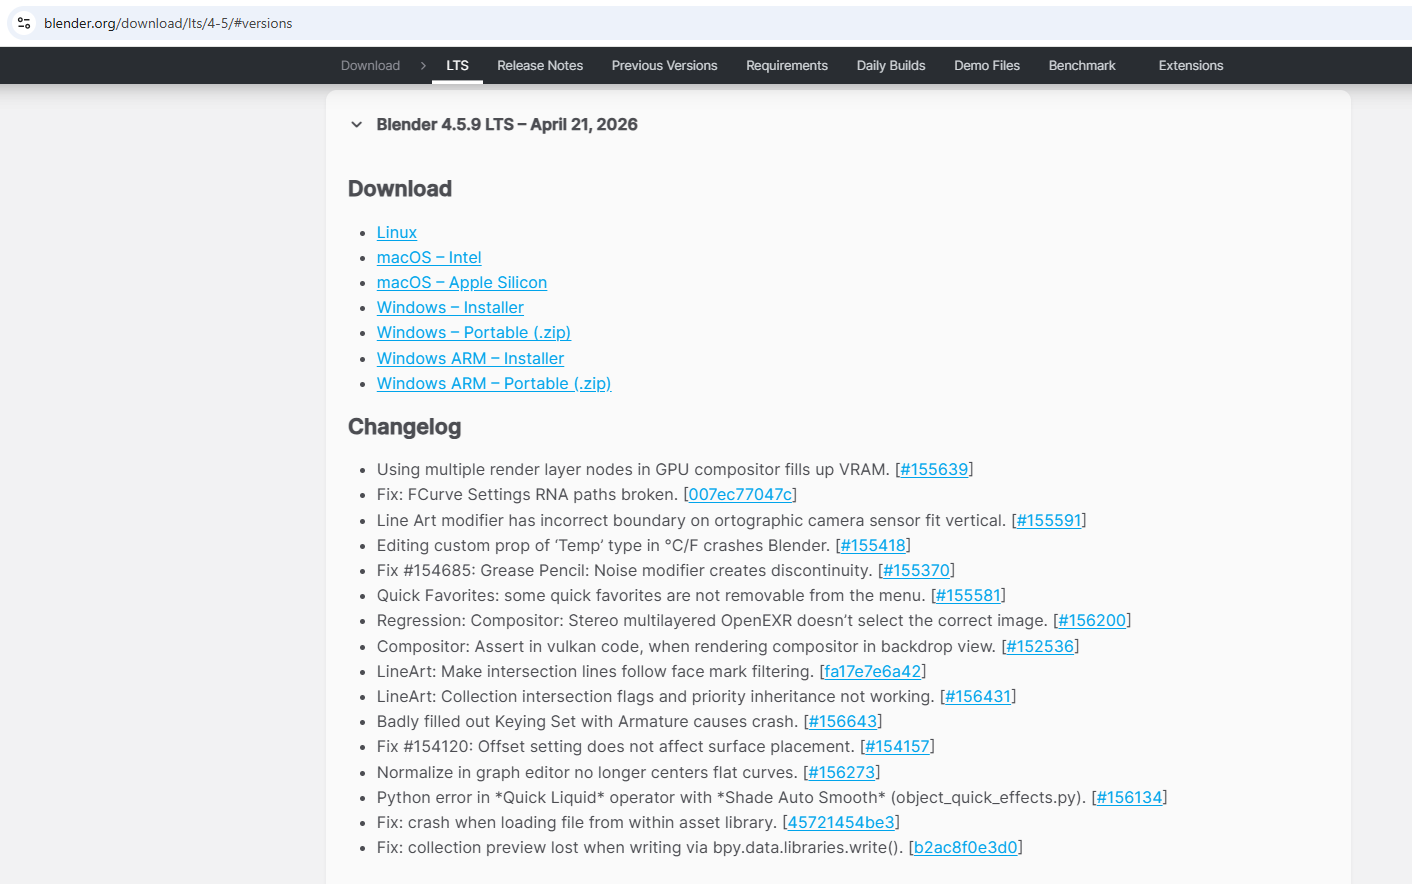
Task: Click the Quick Favorites changelog entry text
Action: [x=651, y=596]
